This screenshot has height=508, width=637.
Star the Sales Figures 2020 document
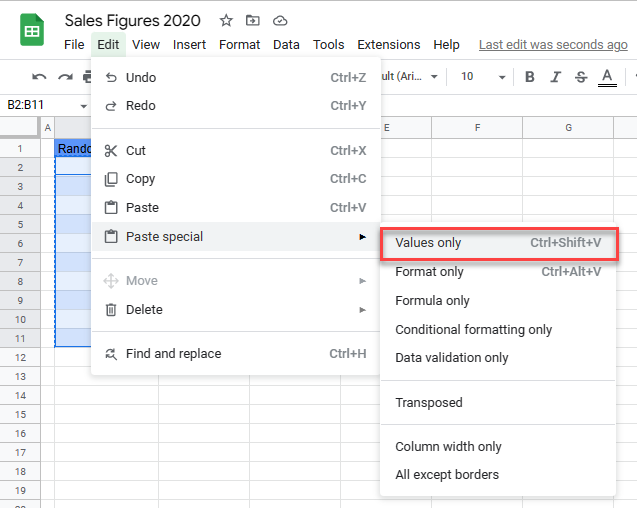[226, 21]
